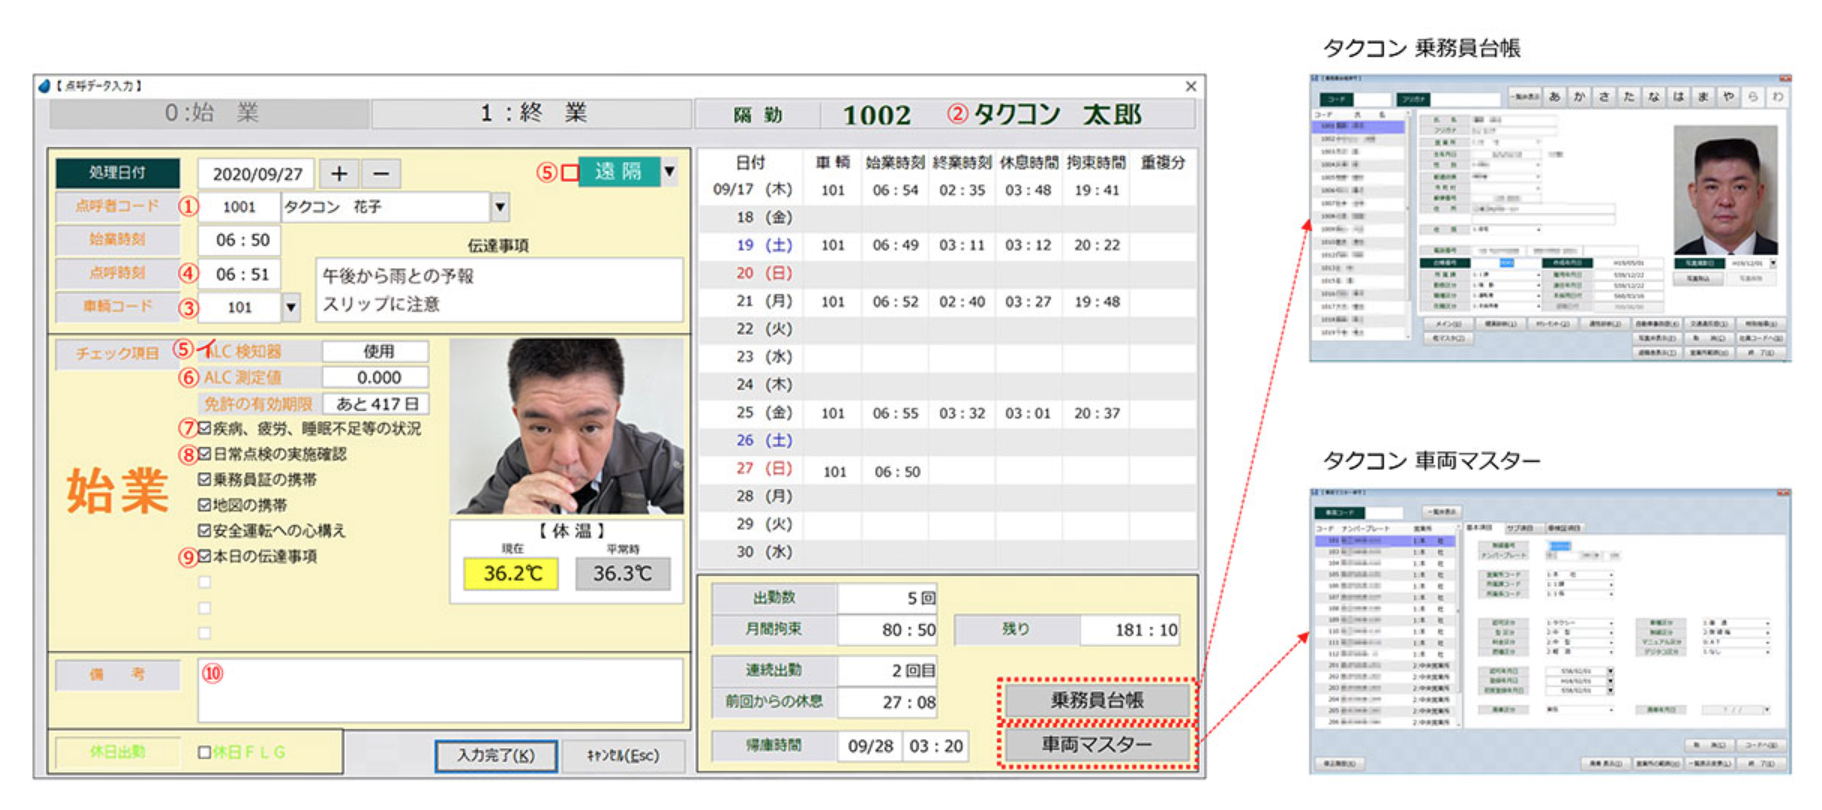Enable the 休日FLG checkbox
The image size is (1822, 810).
pyautogui.click(x=205, y=752)
